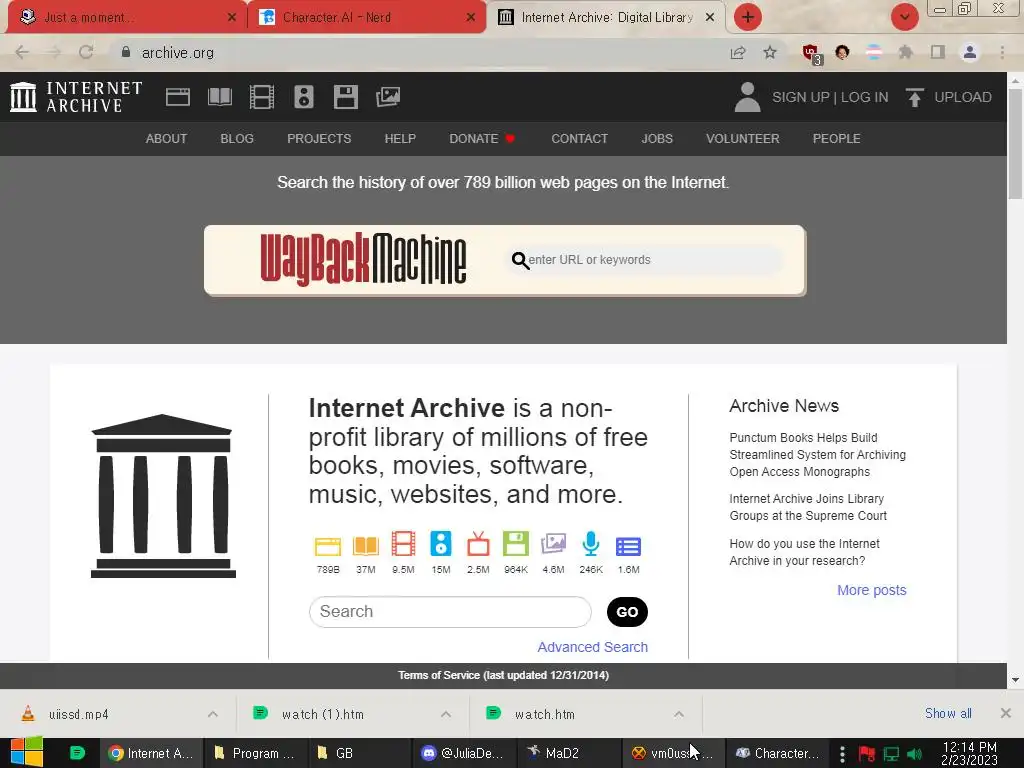
Task: Open the Discord @JuliaDe taskbar item
Action: coord(463,753)
